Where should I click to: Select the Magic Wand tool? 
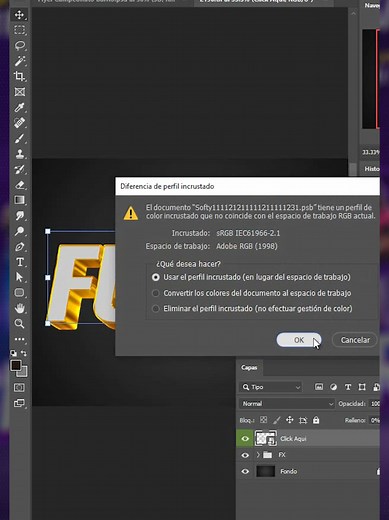point(19,61)
